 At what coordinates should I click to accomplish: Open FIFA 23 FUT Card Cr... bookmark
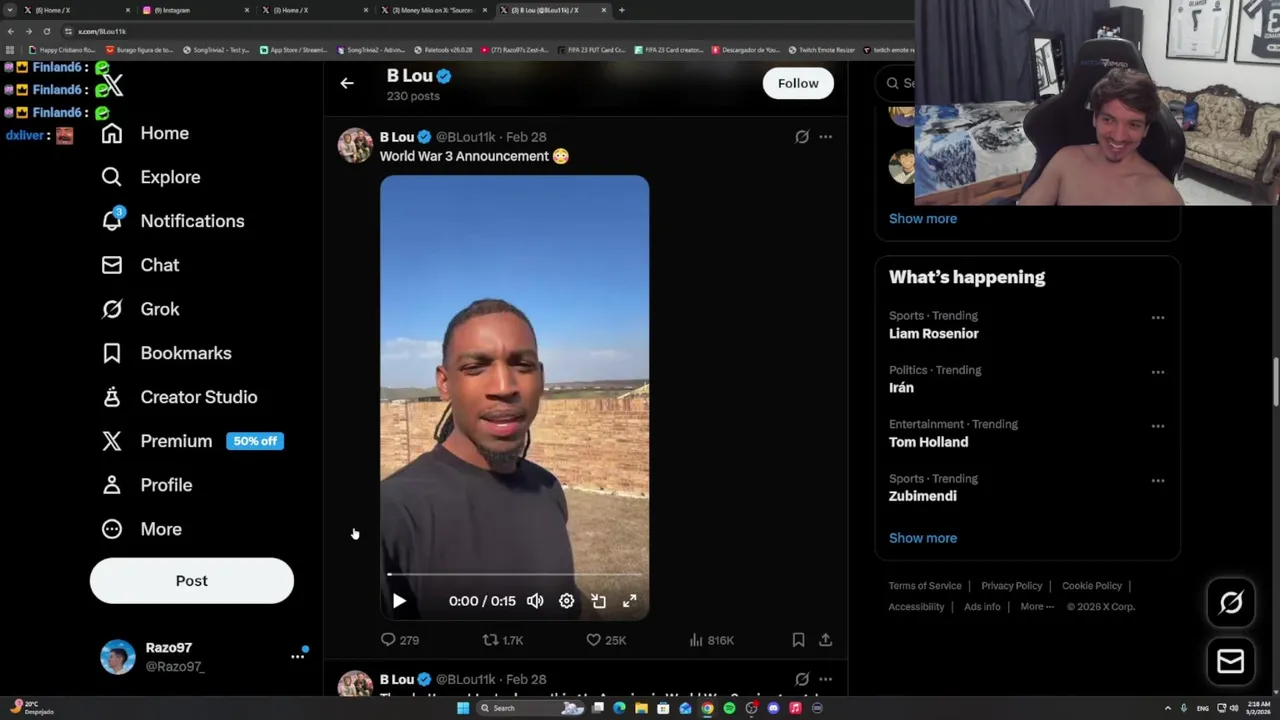coord(591,50)
